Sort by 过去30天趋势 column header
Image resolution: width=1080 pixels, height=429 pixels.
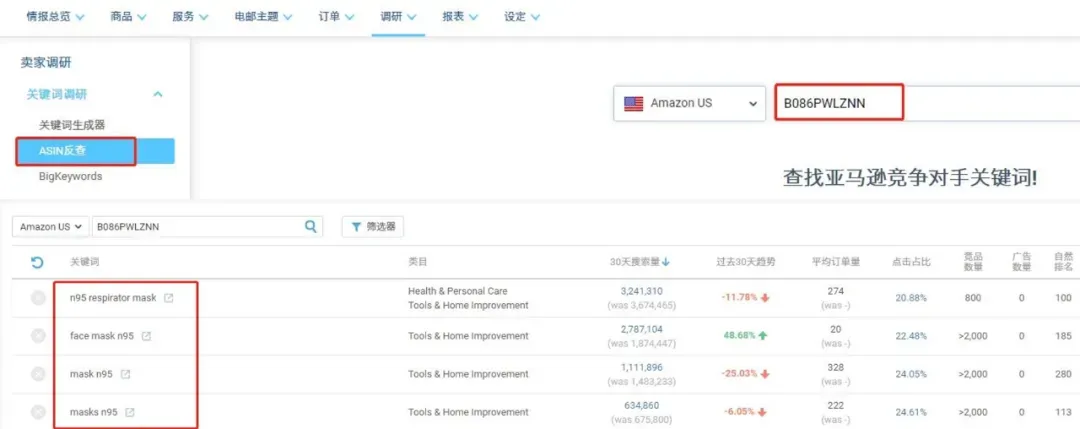pos(745,262)
